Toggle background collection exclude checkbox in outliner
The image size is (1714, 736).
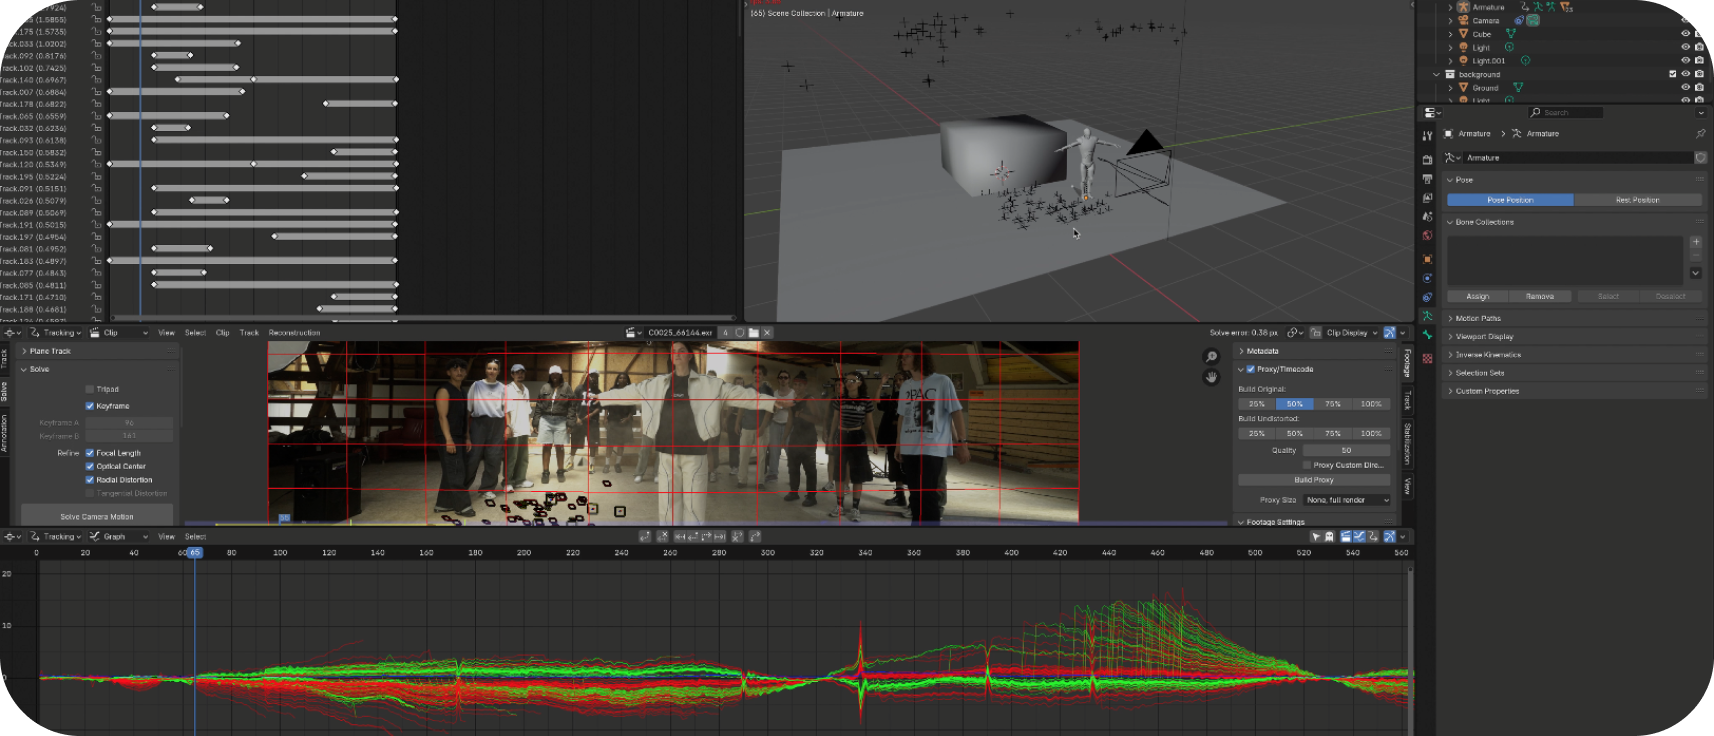click(1672, 74)
